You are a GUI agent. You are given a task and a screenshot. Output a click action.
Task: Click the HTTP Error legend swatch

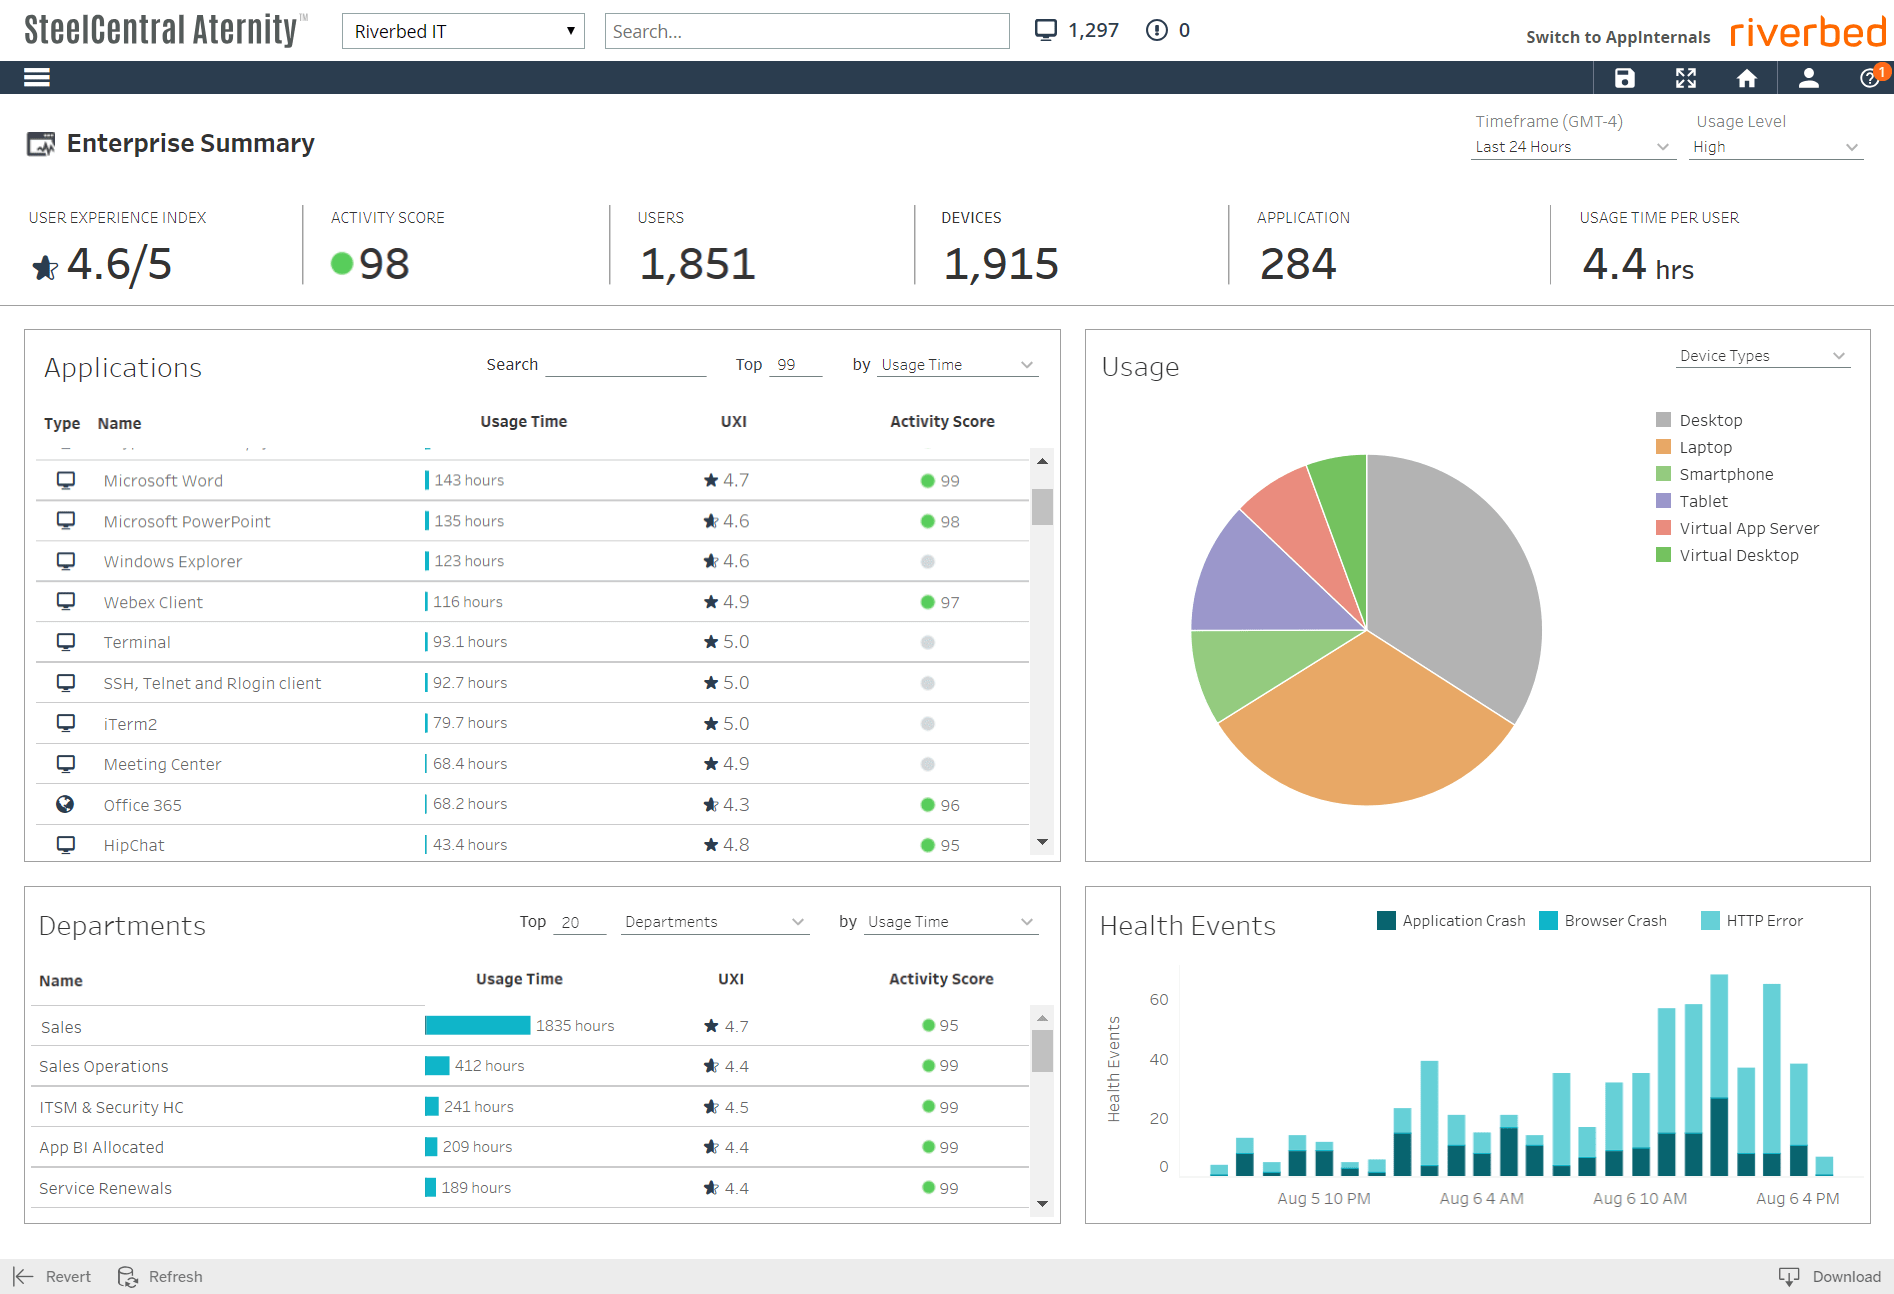1710,921
